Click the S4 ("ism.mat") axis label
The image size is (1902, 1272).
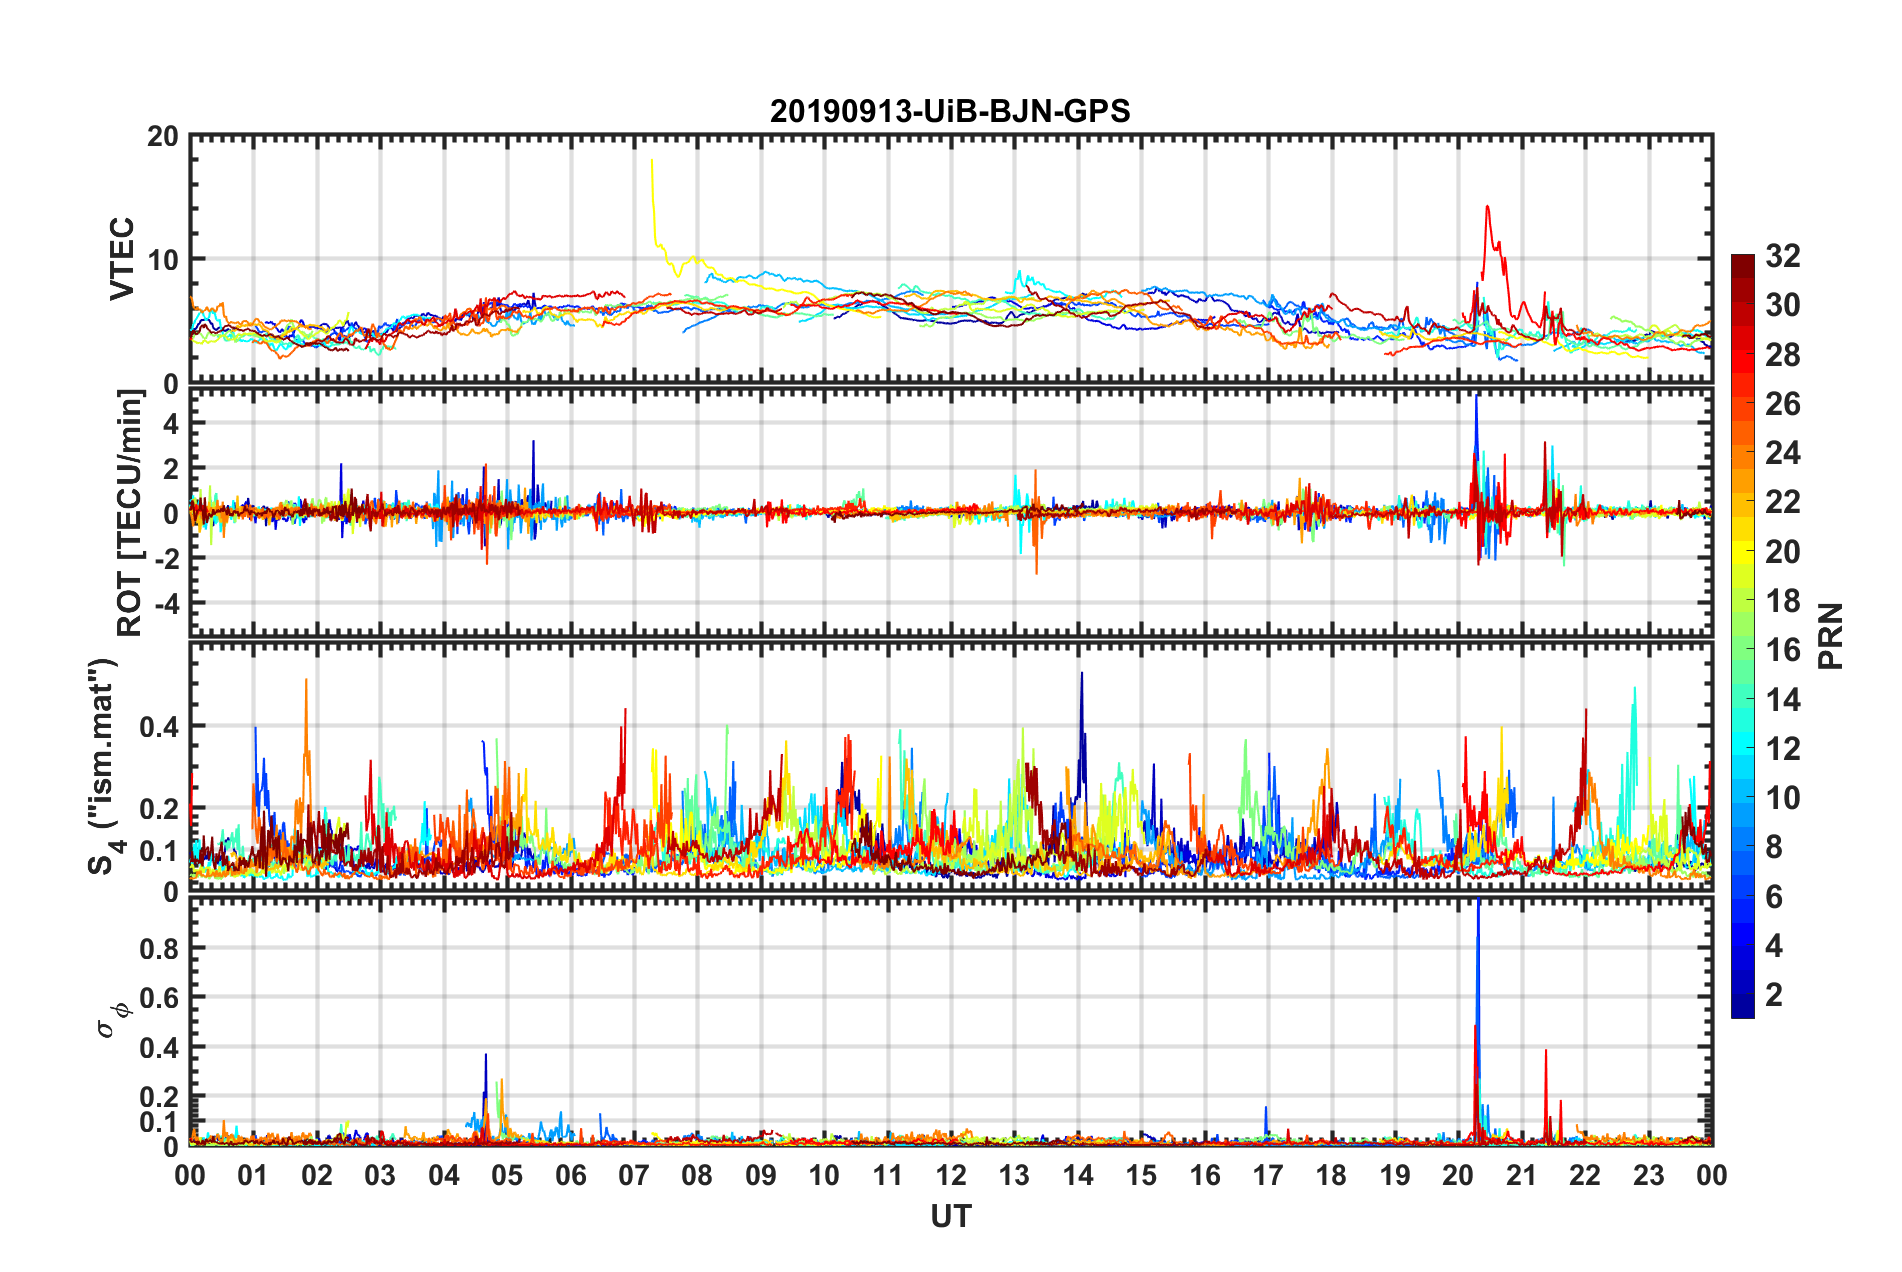pos(104,767)
